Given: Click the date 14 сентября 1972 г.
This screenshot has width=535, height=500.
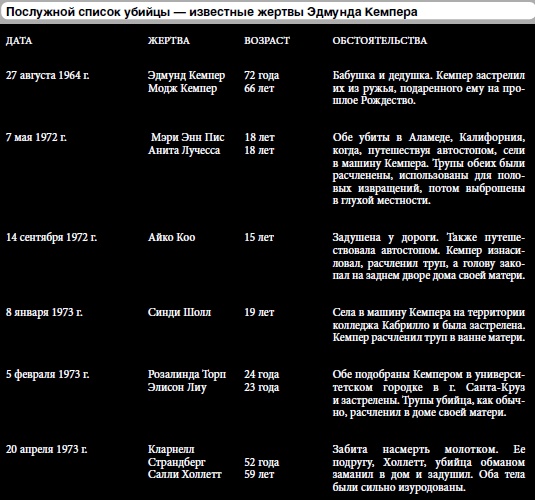Looking at the screenshot, I should coord(51,237).
